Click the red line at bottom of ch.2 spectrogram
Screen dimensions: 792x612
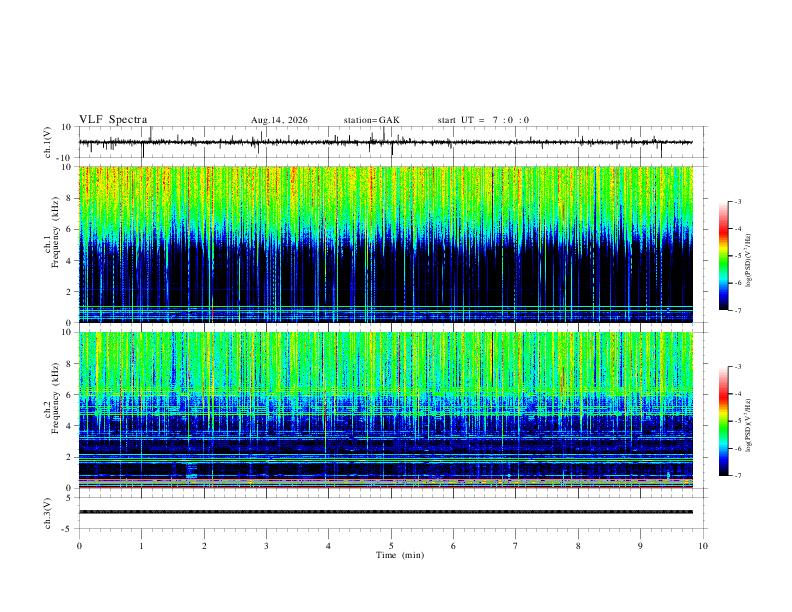click(385, 487)
